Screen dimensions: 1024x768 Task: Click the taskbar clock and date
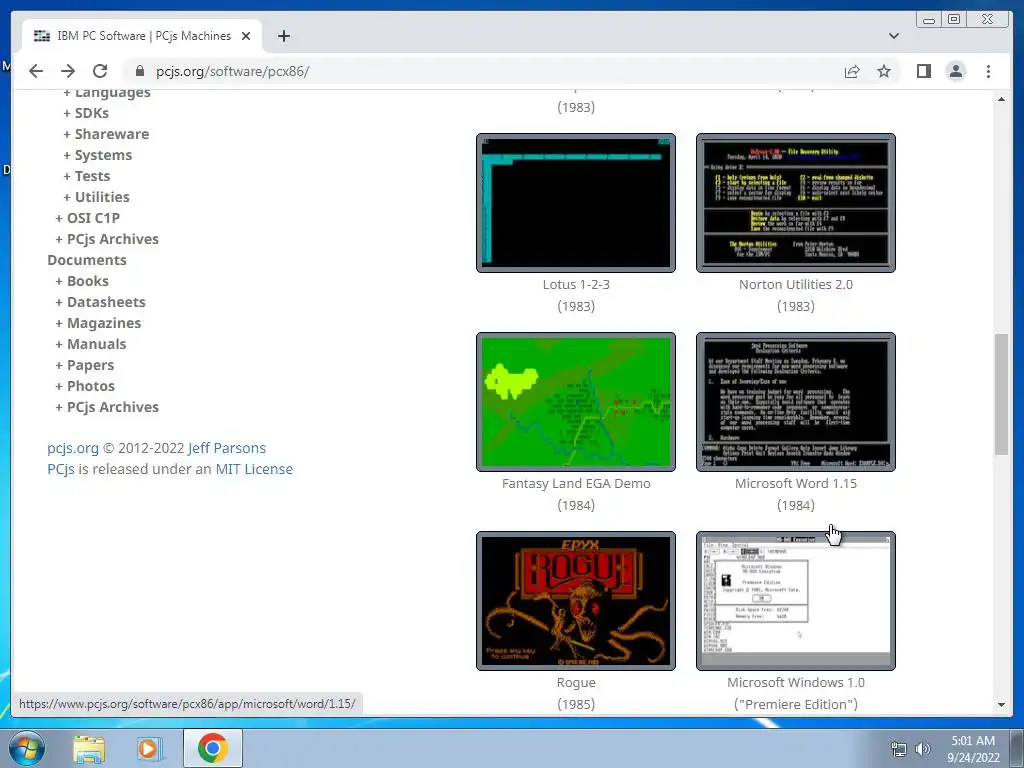coord(973,749)
